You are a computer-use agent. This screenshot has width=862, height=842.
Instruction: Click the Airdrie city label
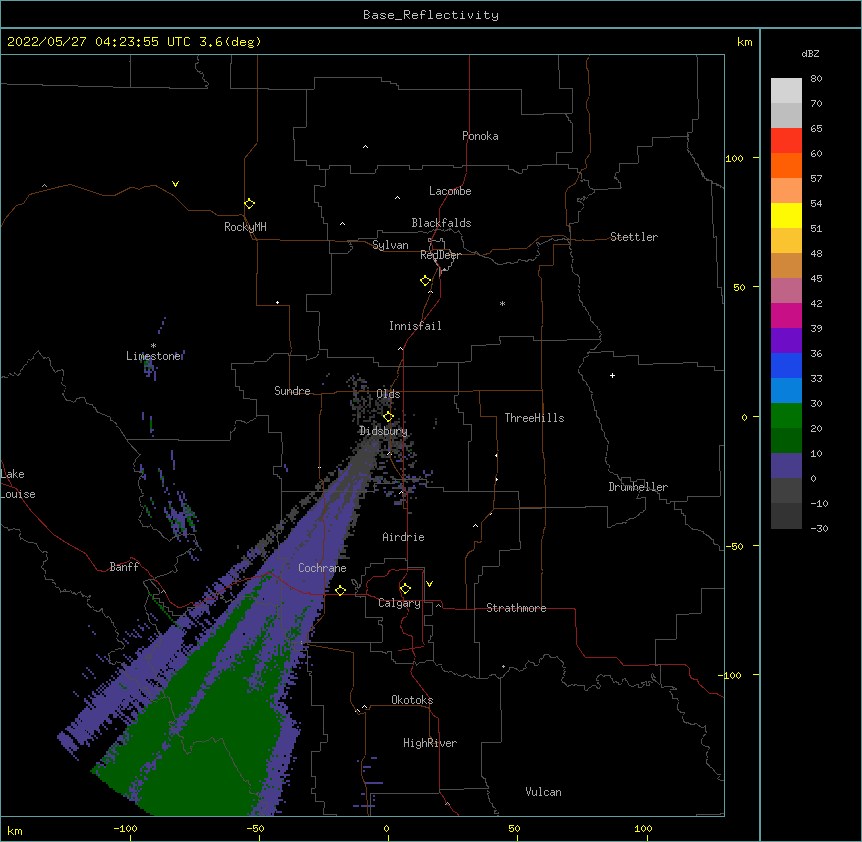(403, 537)
